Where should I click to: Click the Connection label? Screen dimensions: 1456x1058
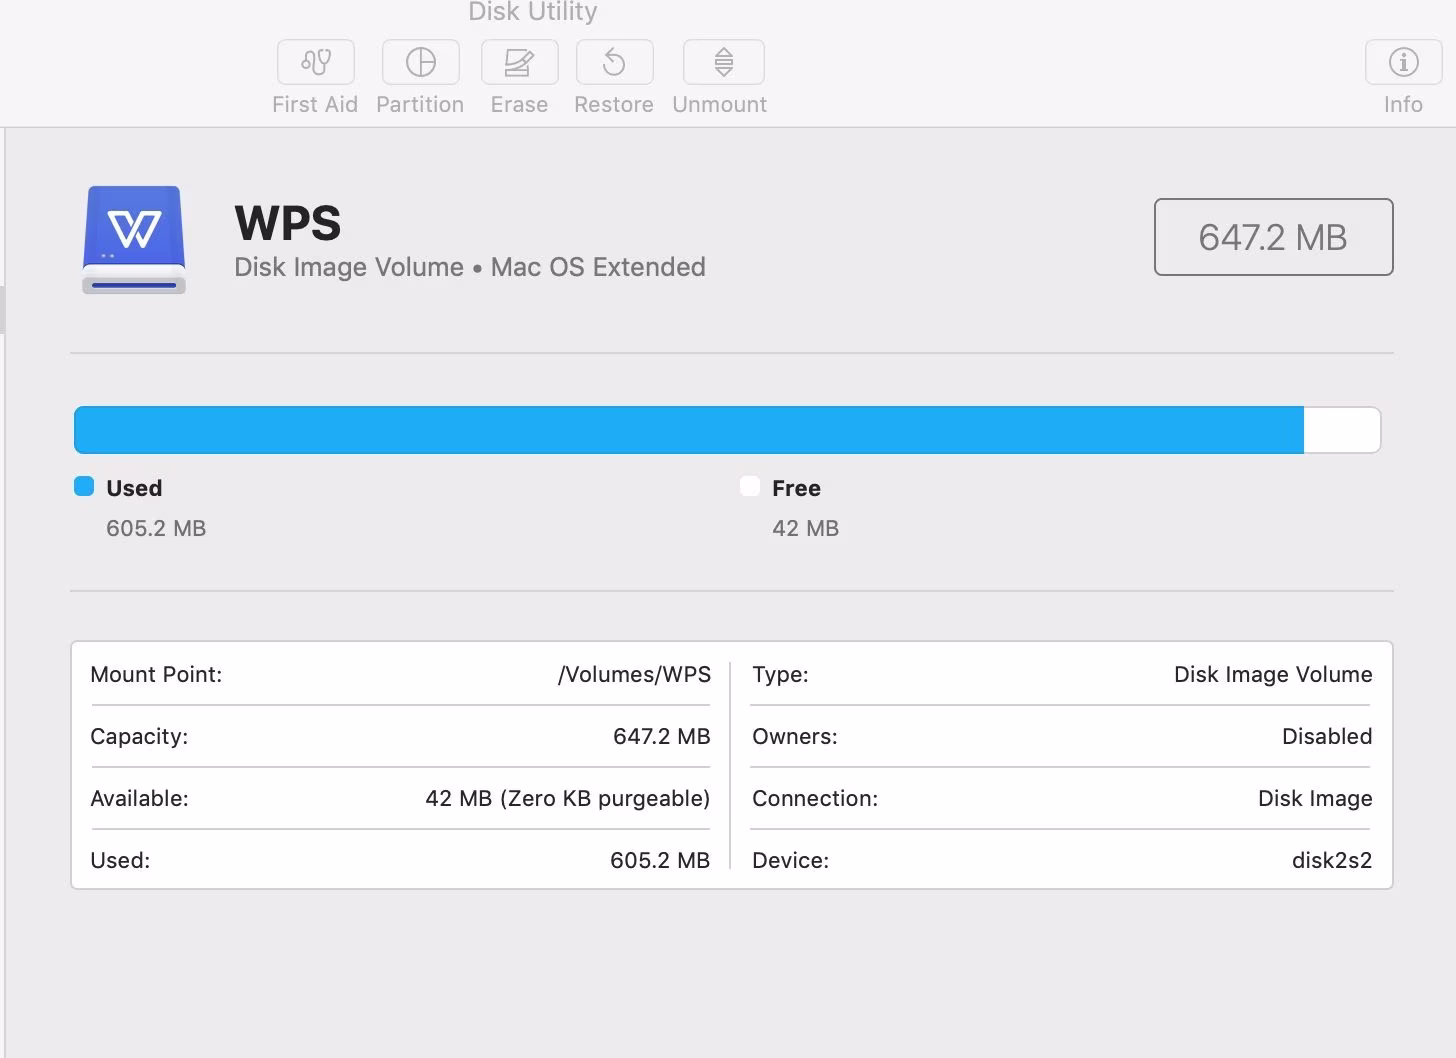coord(815,798)
